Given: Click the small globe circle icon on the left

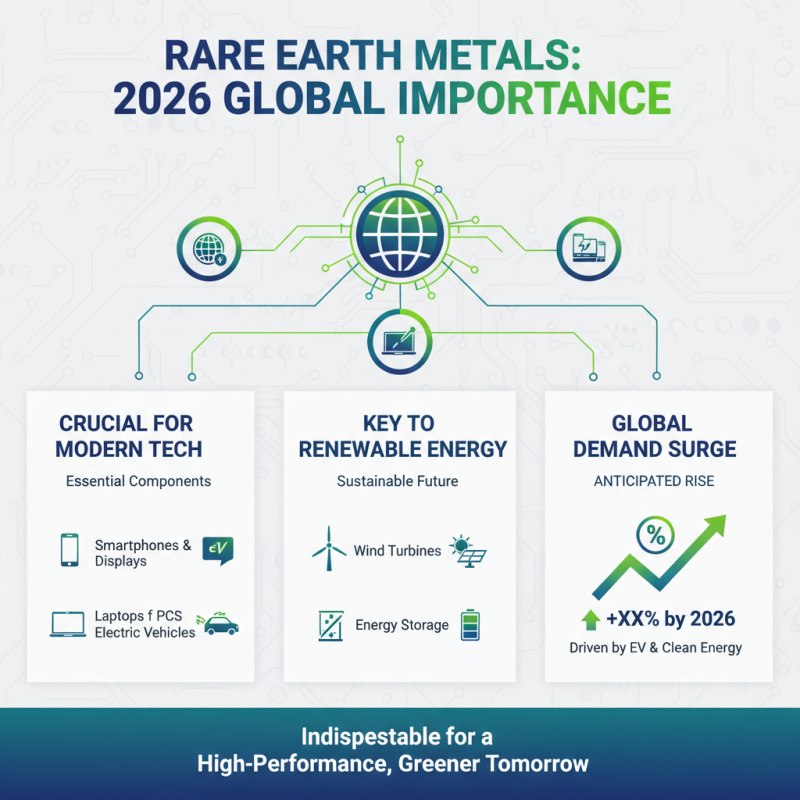Looking at the screenshot, I should click(209, 249).
